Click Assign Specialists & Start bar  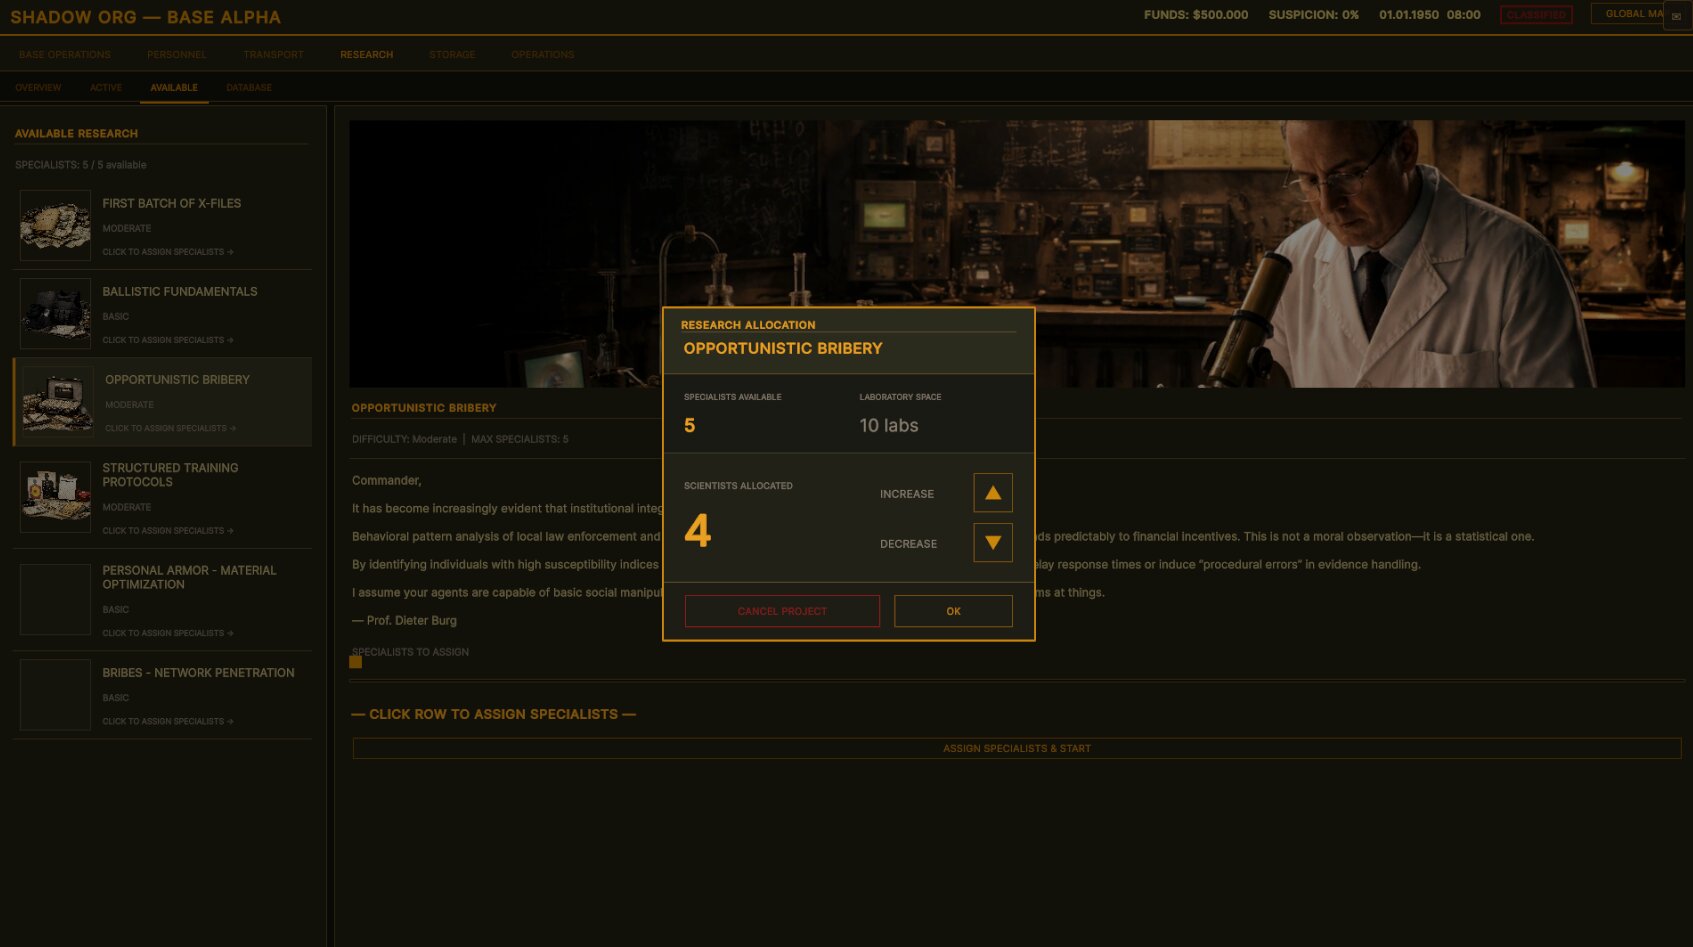click(x=1016, y=749)
